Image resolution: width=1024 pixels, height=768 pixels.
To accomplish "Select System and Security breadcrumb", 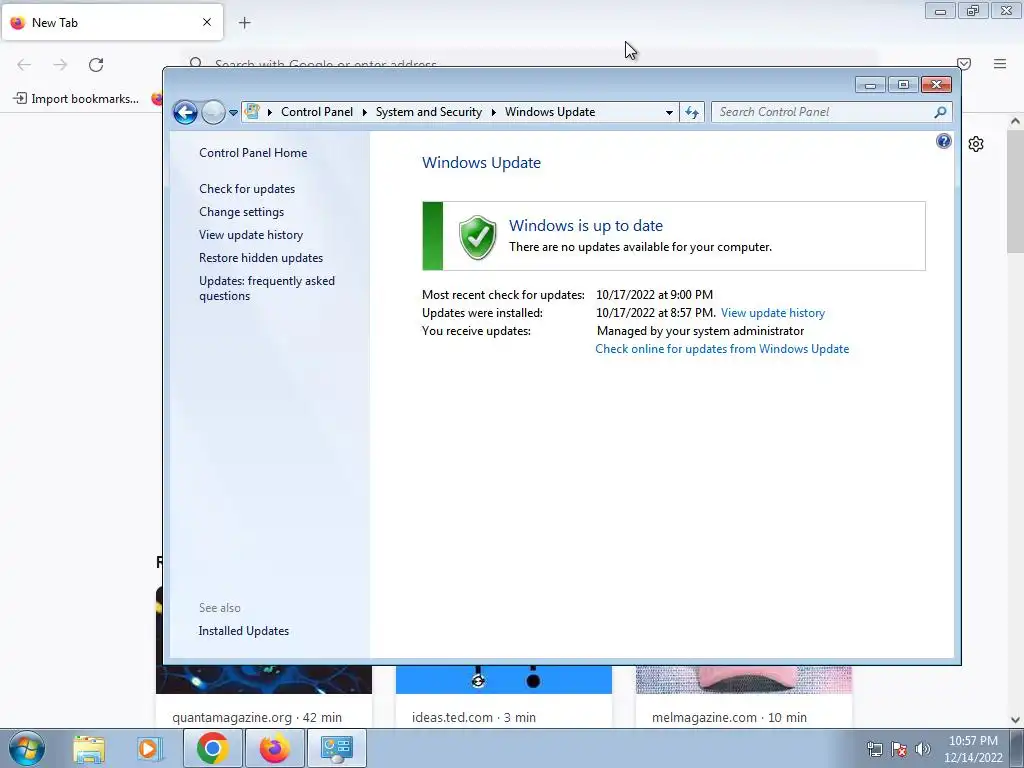I will coord(428,112).
